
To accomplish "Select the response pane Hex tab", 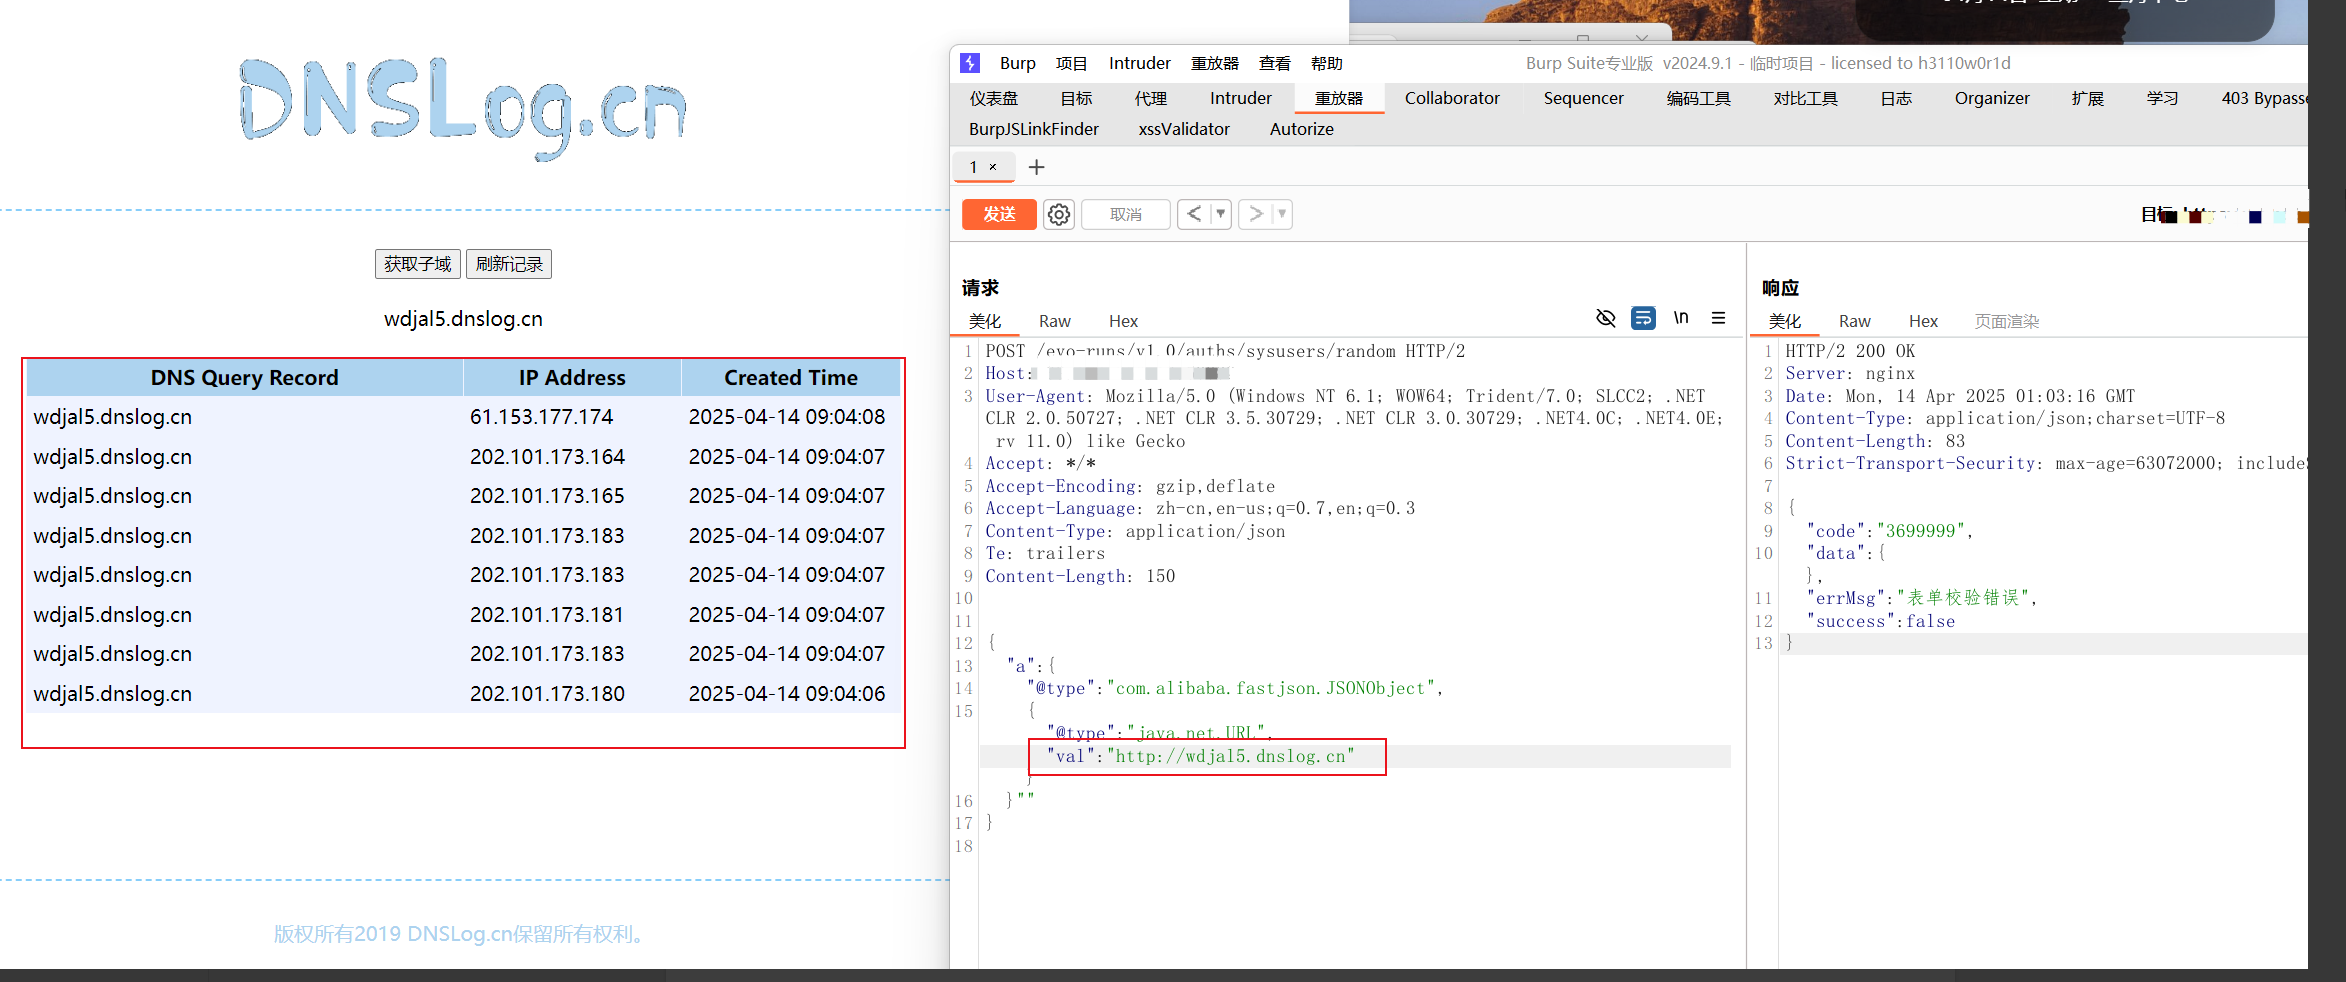I will pyautogui.click(x=1923, y=321).
